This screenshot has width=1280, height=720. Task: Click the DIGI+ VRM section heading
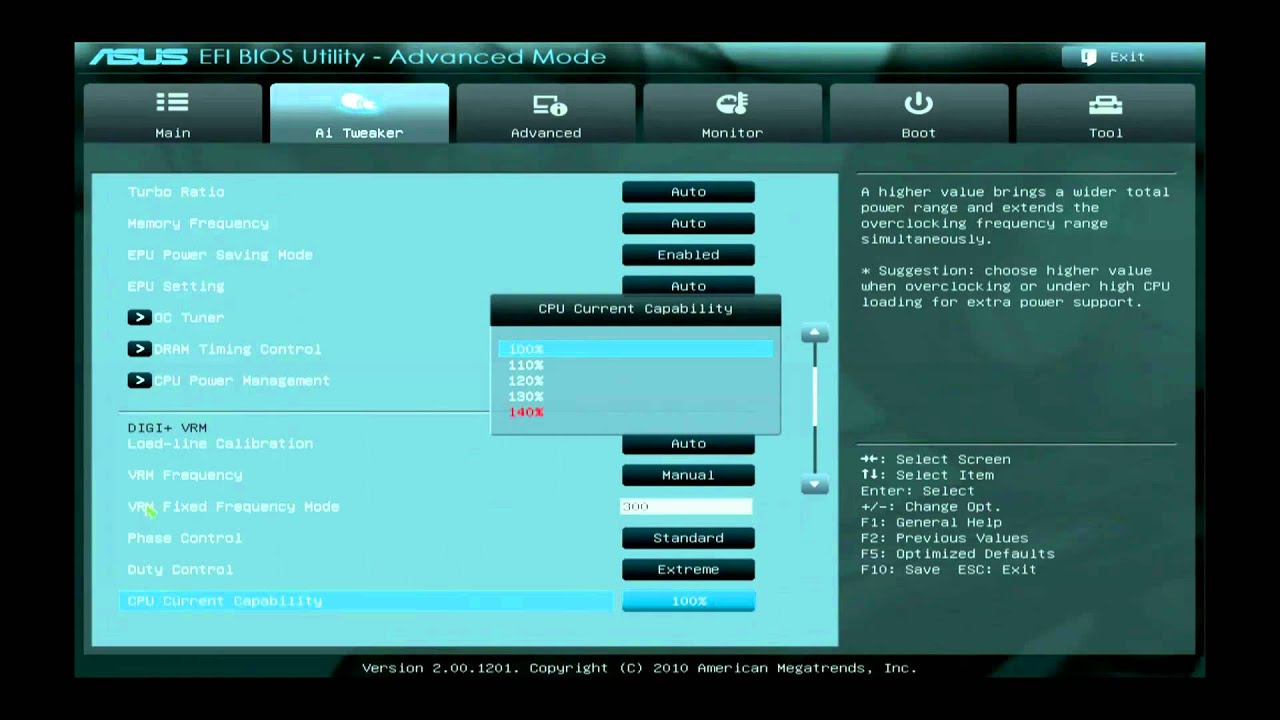point(167,427)
